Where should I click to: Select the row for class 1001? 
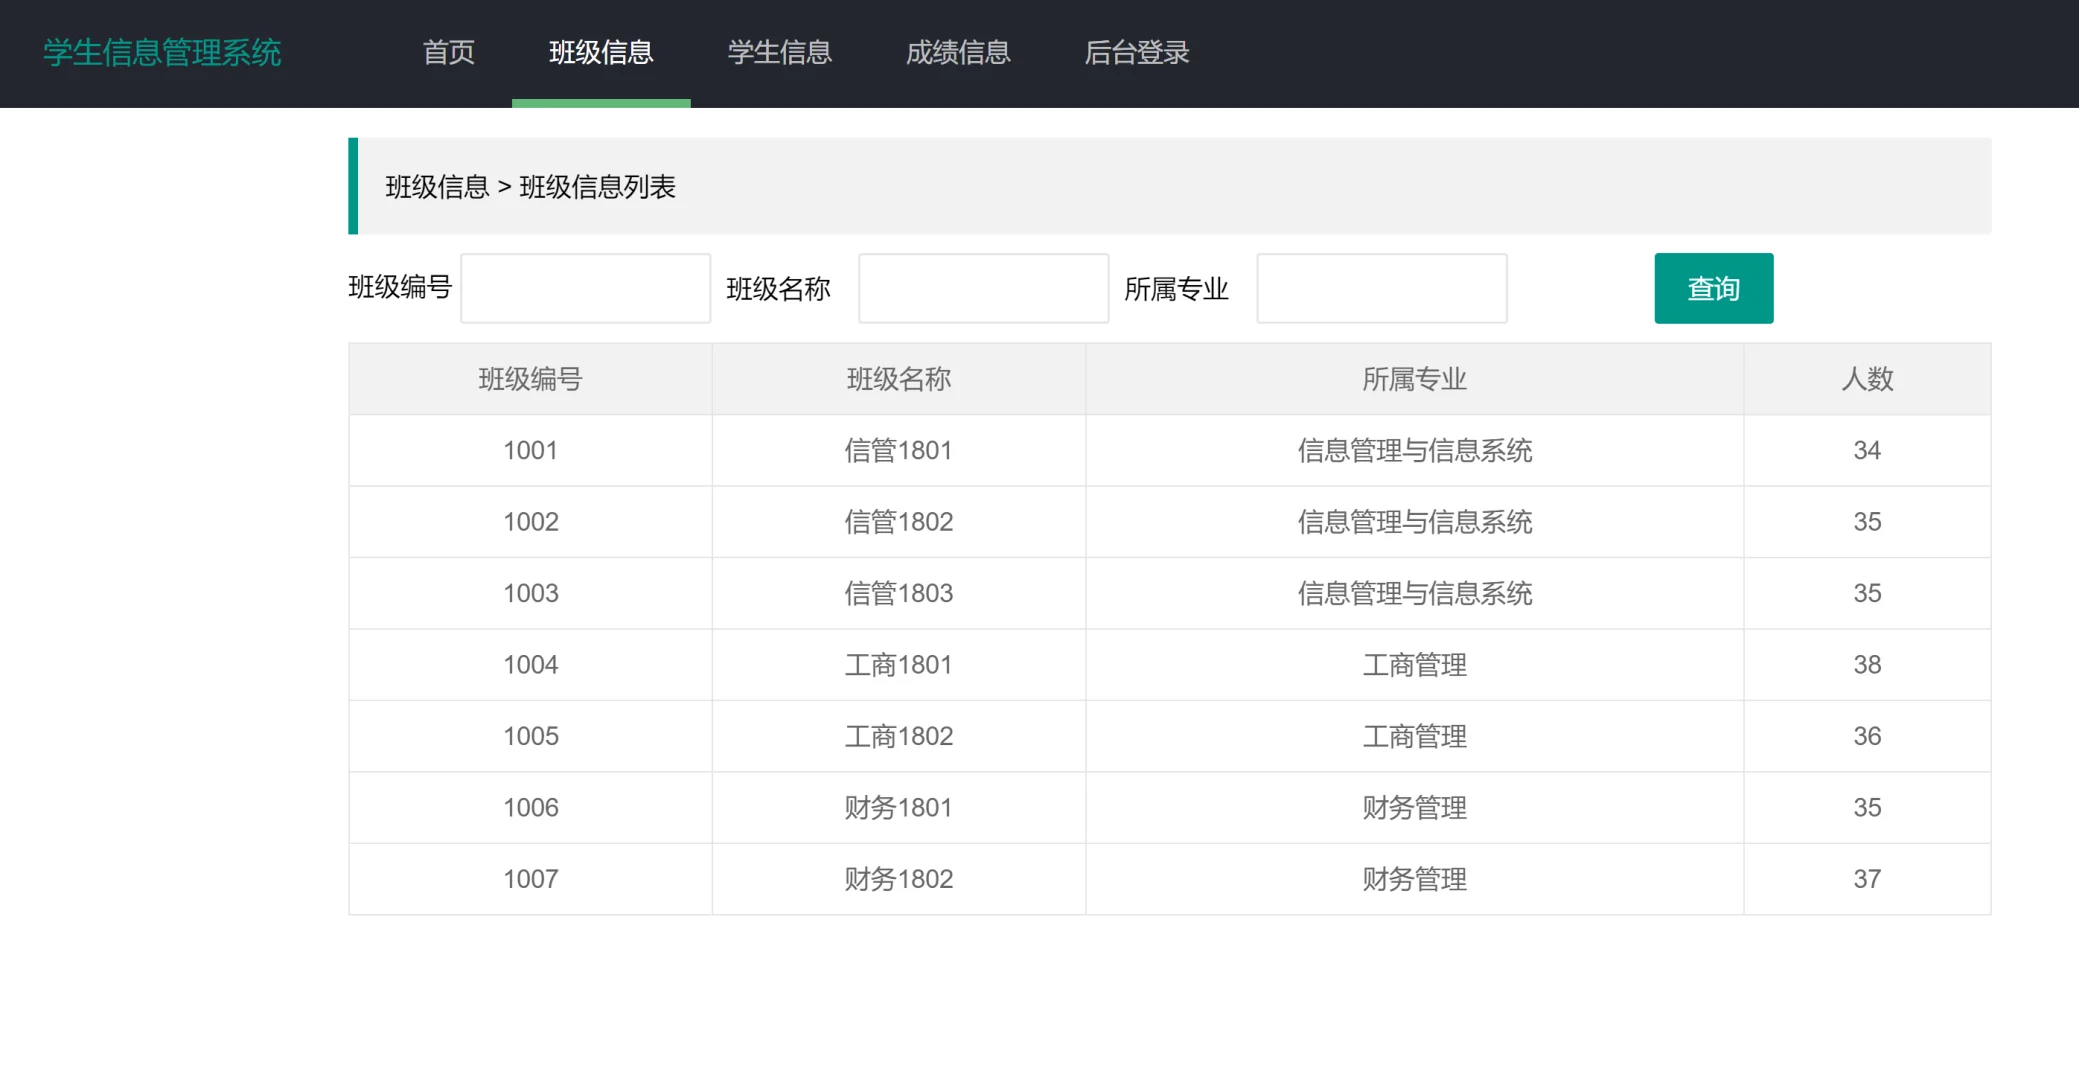(529, 450)
